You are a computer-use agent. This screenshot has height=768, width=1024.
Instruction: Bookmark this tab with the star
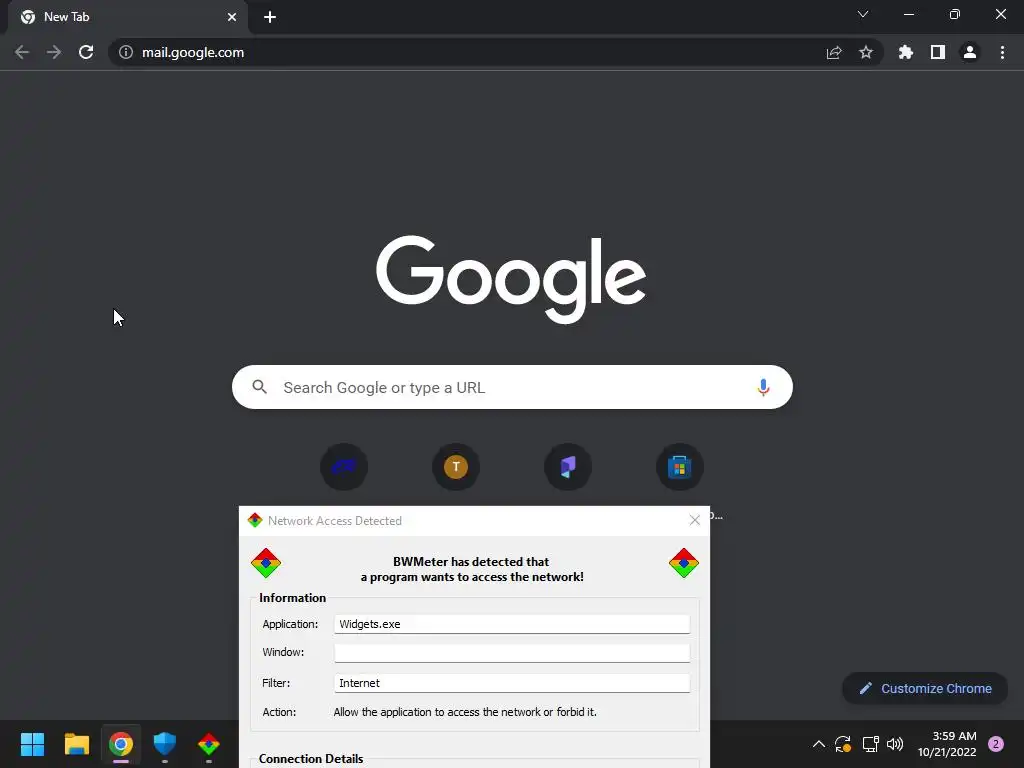(866, 52)
